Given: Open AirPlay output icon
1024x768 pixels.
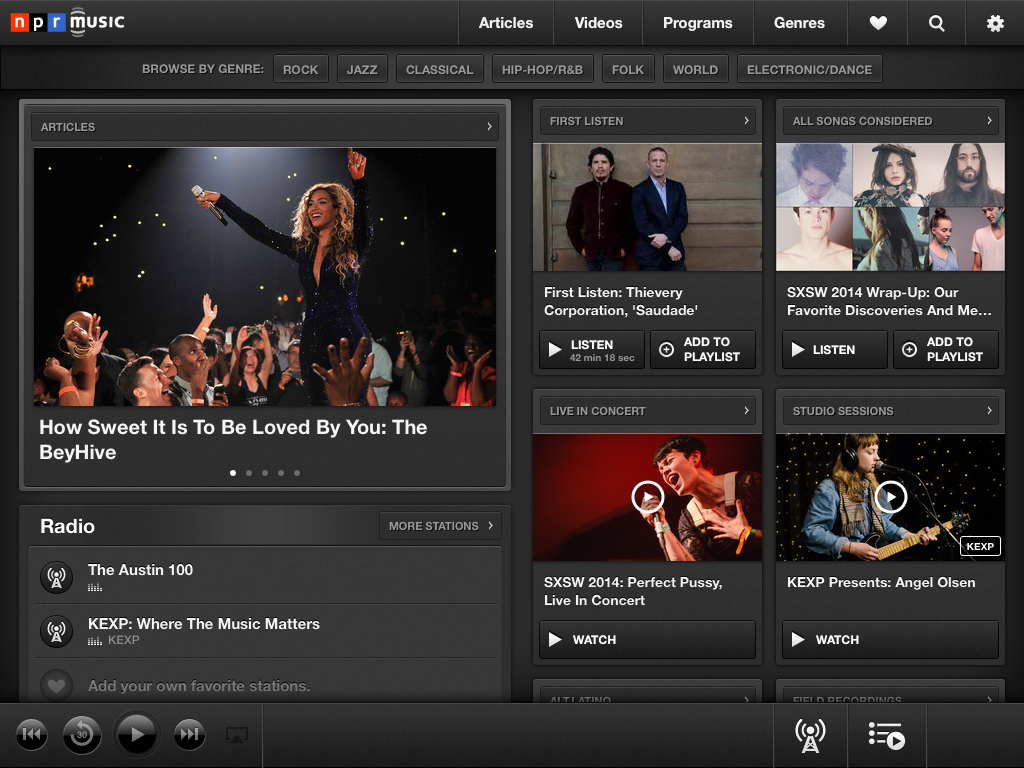Looking at the screenshot, I should pos(236,735).
